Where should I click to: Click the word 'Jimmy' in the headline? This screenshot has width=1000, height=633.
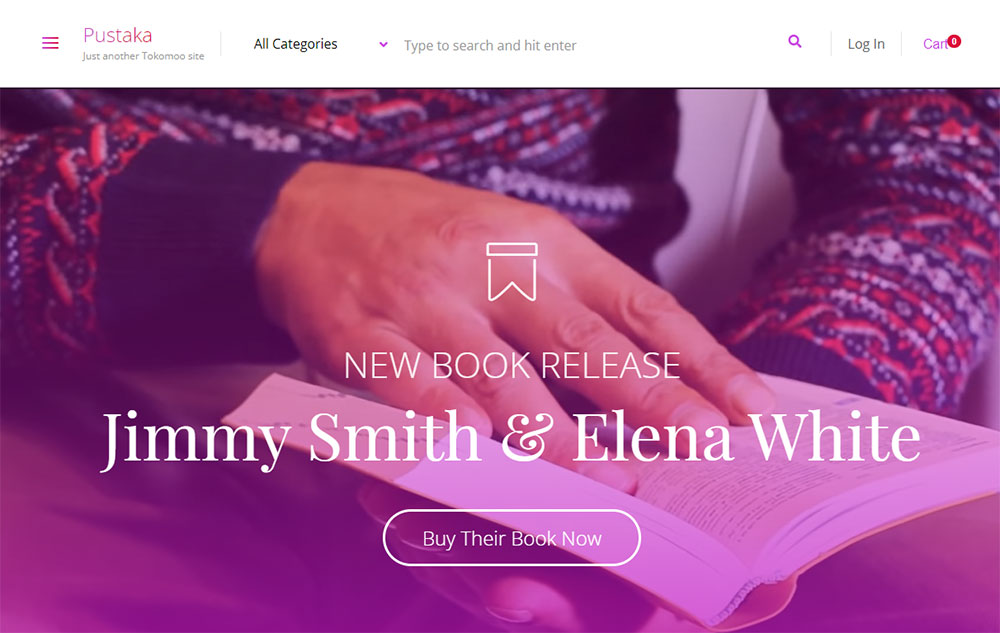tap(196, 440)
